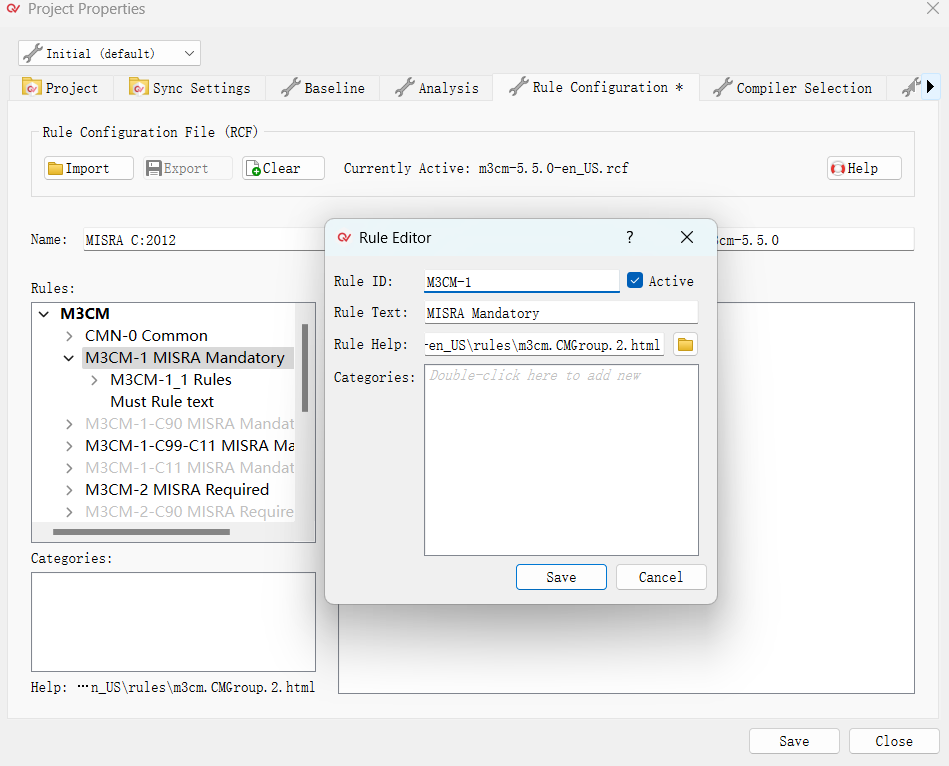The image size is (949, 766).
Task: Click Save in the Rule Editor
Action: pos(561,577)
